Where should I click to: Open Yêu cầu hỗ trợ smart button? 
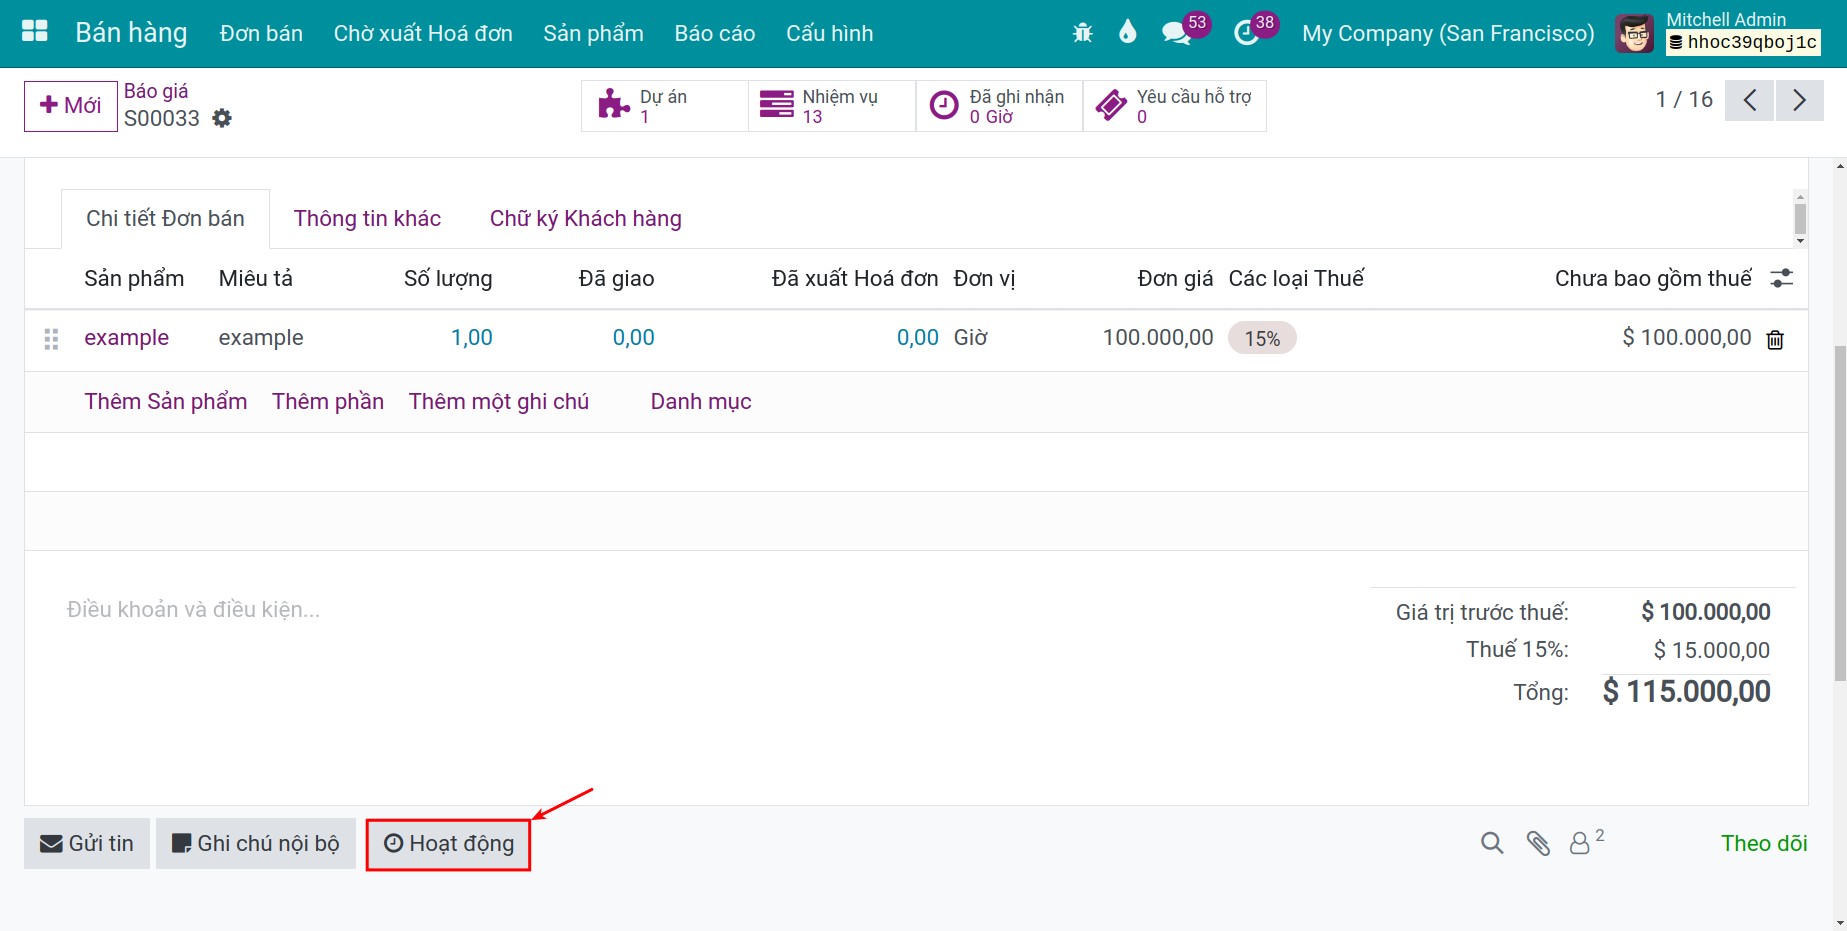(x=1175, y=106)
